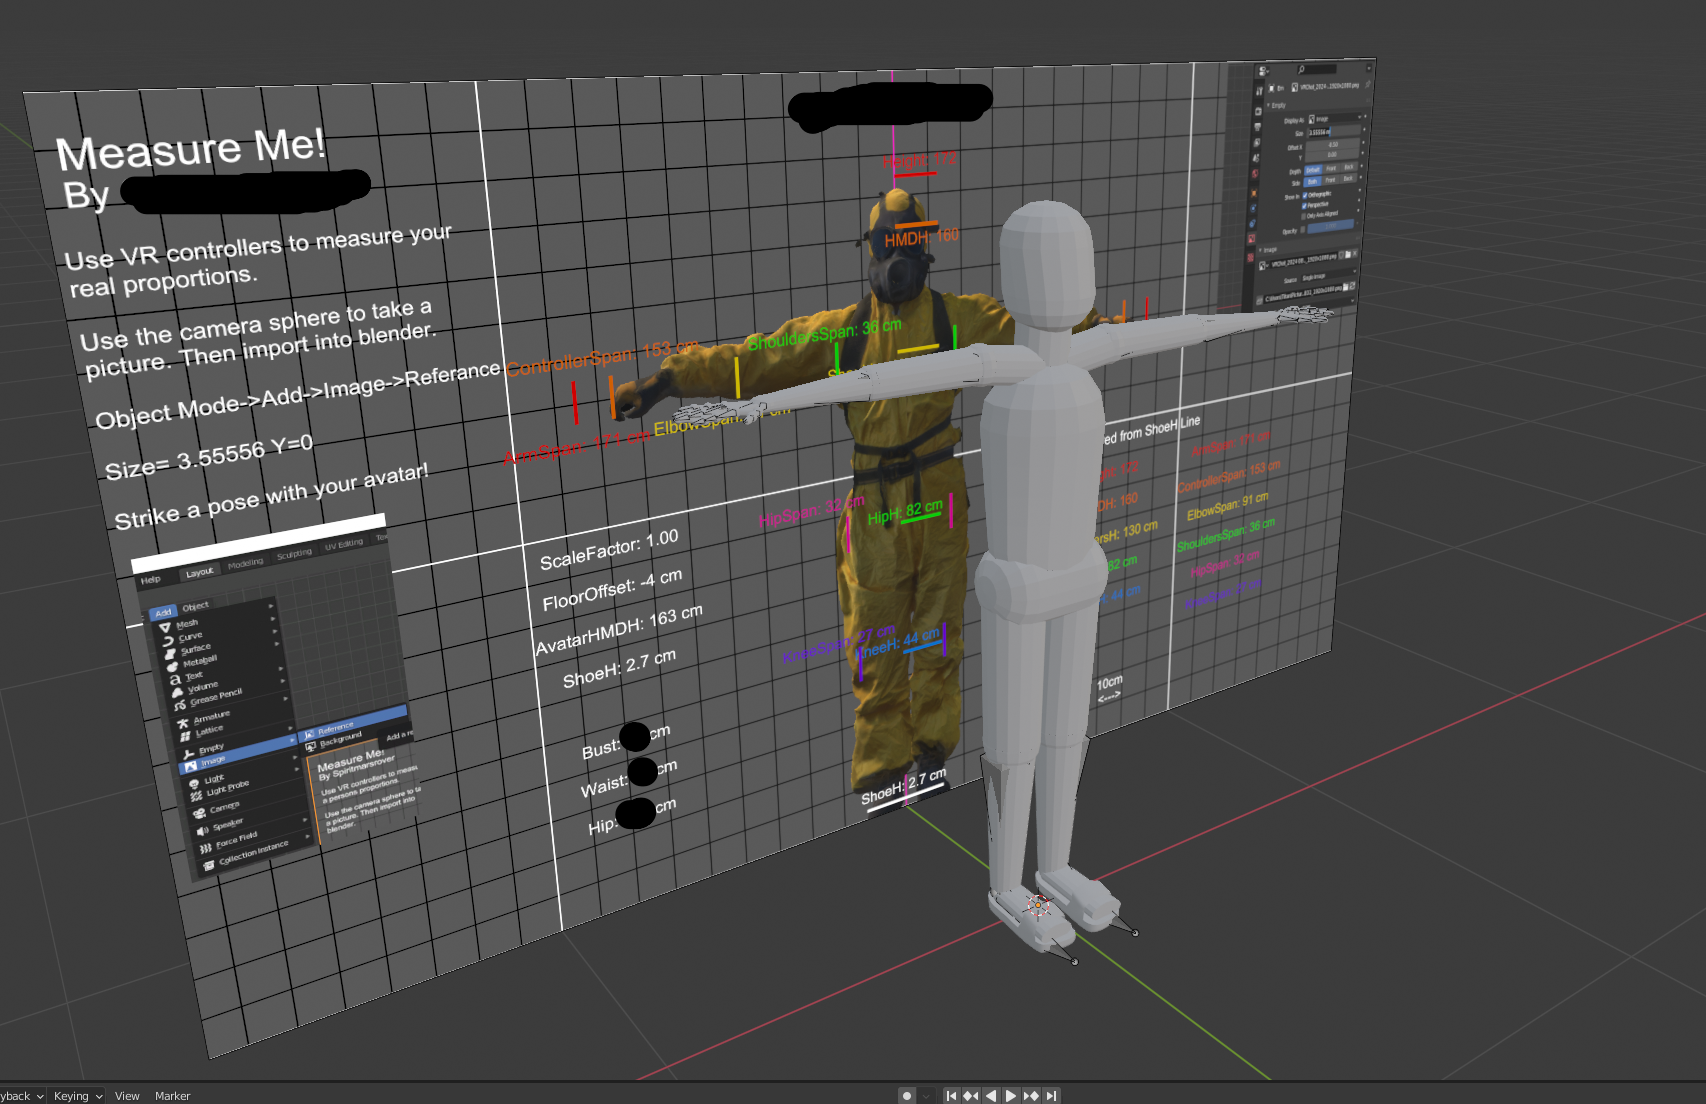Play the animation in reverse
This screenshot has width=1706, height=1104.
click(x=991, y=1096)
